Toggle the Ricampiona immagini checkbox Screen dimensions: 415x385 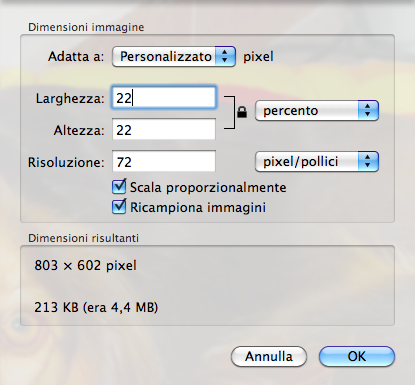(119, 206)
